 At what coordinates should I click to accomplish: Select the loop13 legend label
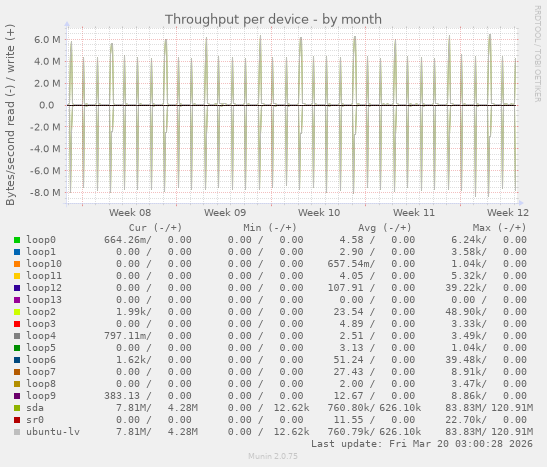tap(44, 300)
